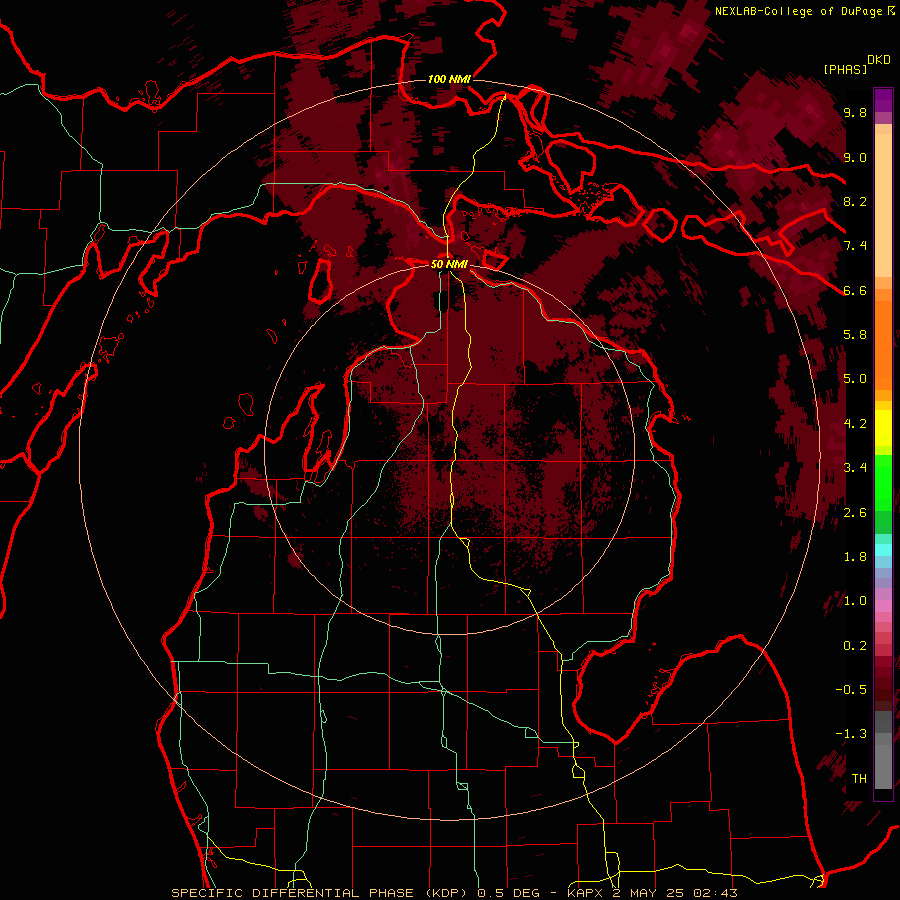Select the 2.6 value on color scale
The height and width of the screenshot is (900, 900).
coord(855,513)
